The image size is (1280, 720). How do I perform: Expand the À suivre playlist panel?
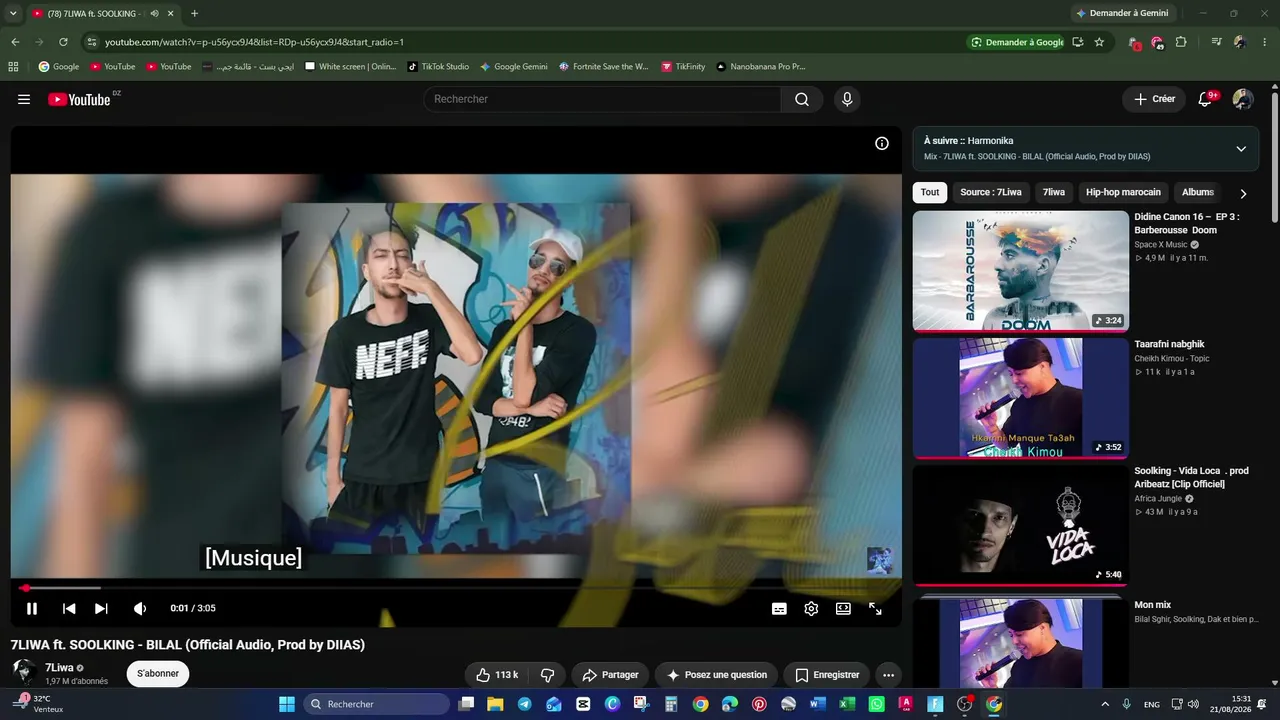coord(1241,149)
